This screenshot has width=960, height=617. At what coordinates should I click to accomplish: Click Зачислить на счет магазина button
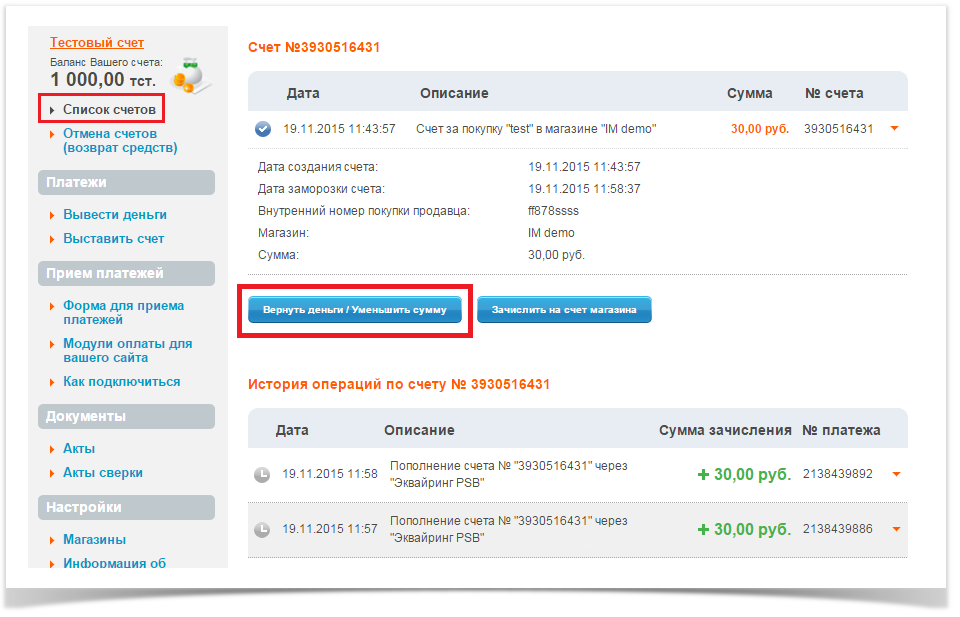[564, 310]
